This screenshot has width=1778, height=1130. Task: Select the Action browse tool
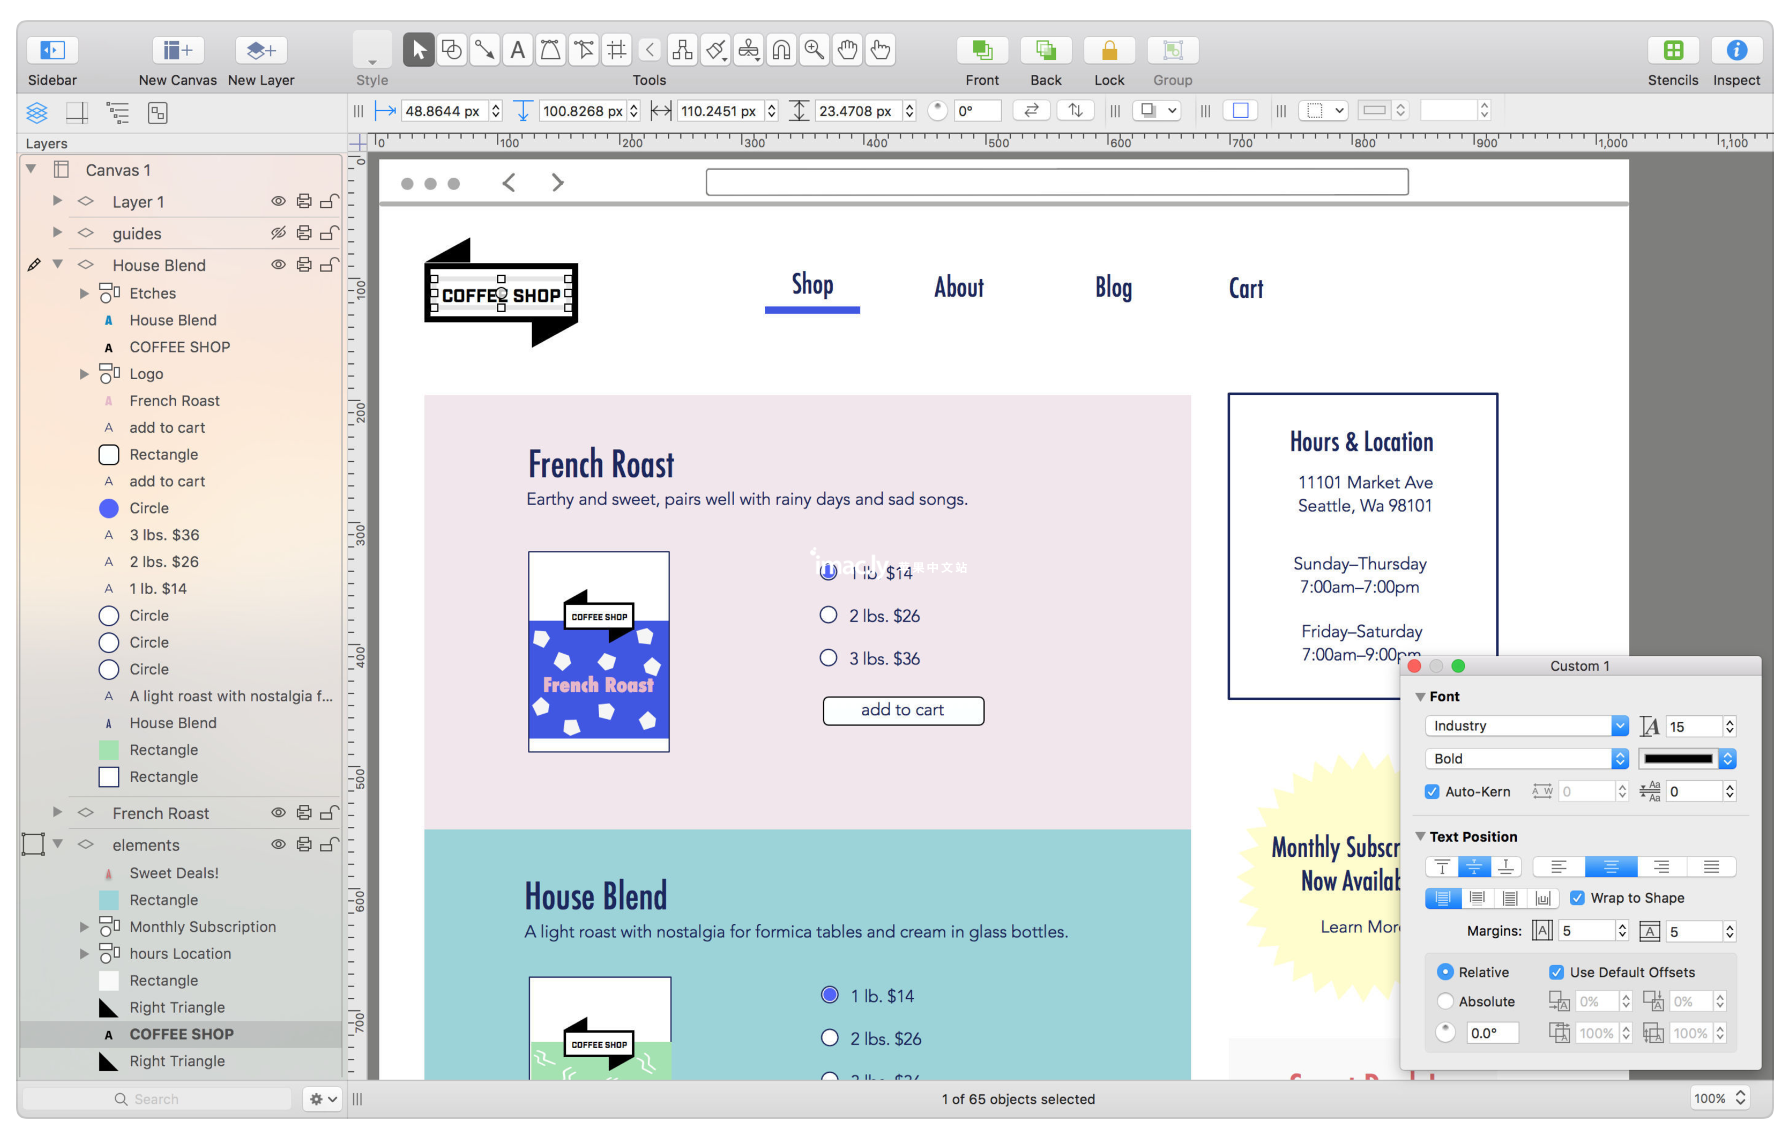pos(881,50)
